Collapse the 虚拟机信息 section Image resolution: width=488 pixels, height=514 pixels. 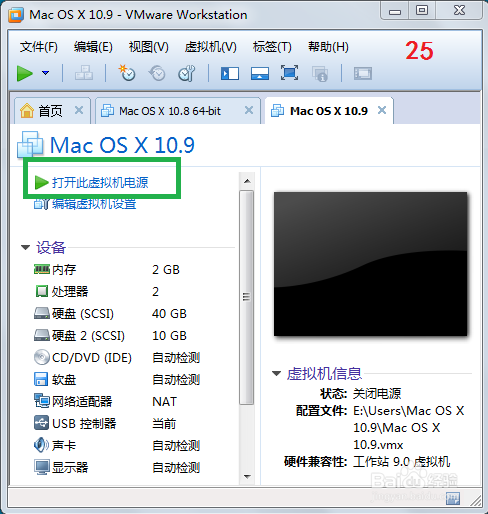tap(276, 373)
